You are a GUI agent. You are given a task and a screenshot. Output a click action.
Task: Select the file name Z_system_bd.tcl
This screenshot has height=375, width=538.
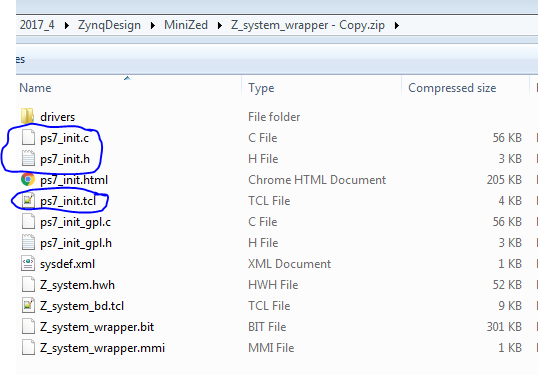[82, 306]
